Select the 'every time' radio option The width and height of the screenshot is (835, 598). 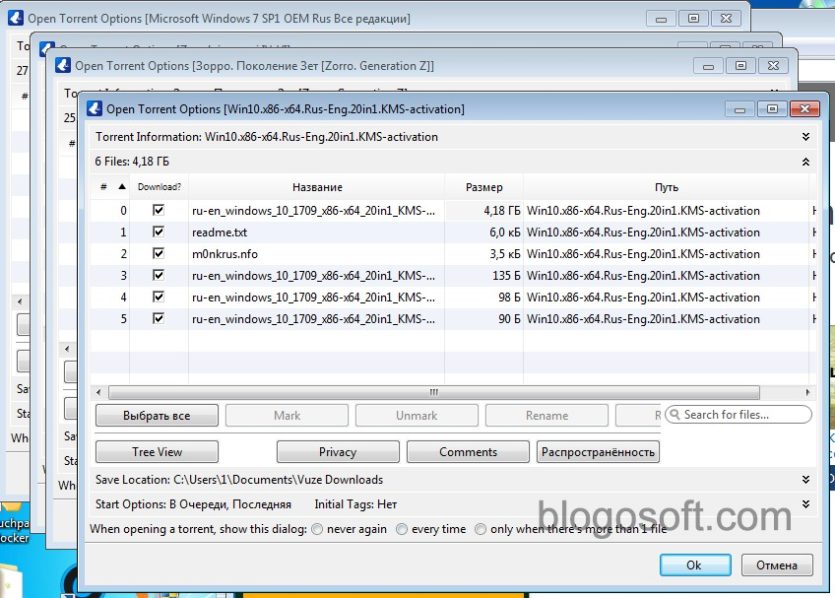point(402,529)
